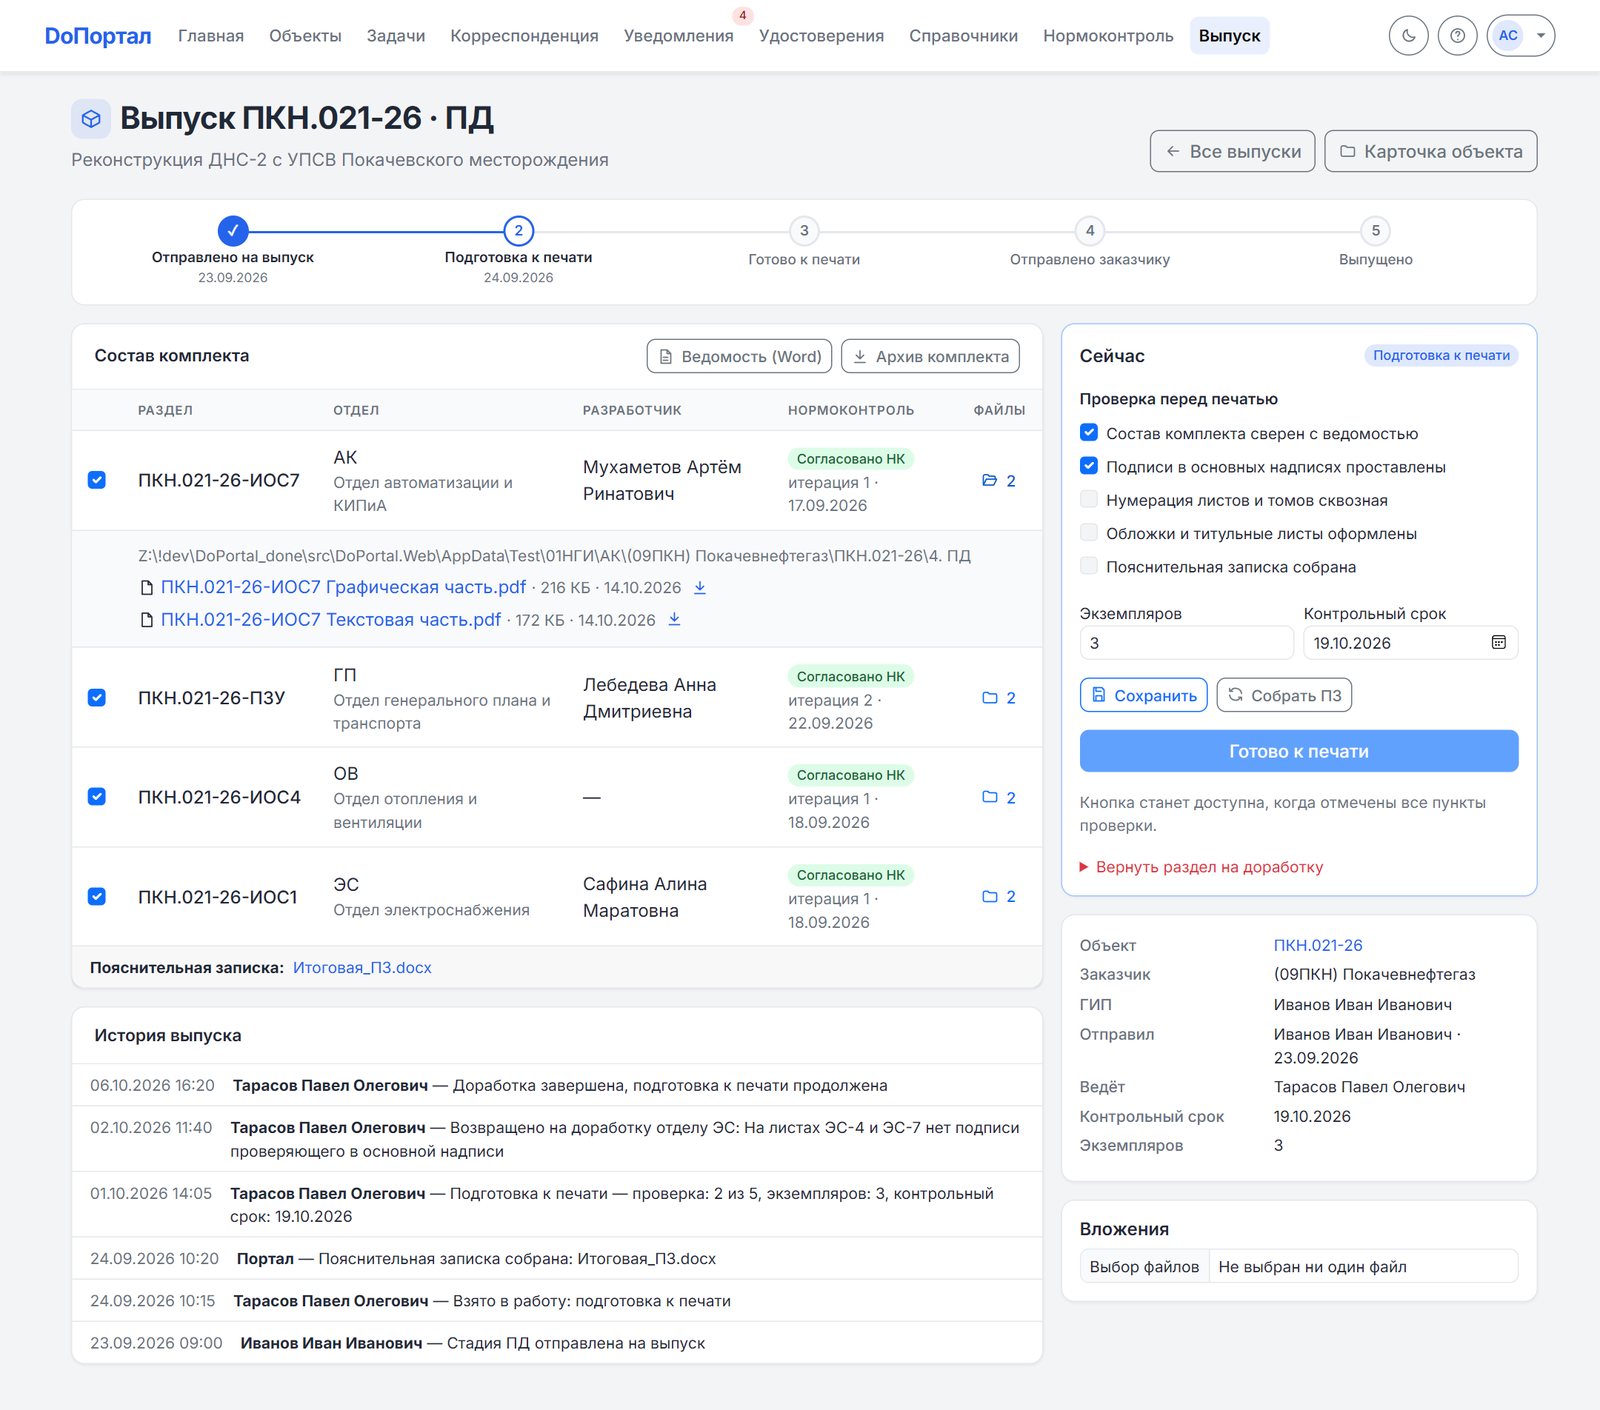Open ПКН.021-26 object link
Screen dimensions: 1600x1410
(x=1318, y=945)
